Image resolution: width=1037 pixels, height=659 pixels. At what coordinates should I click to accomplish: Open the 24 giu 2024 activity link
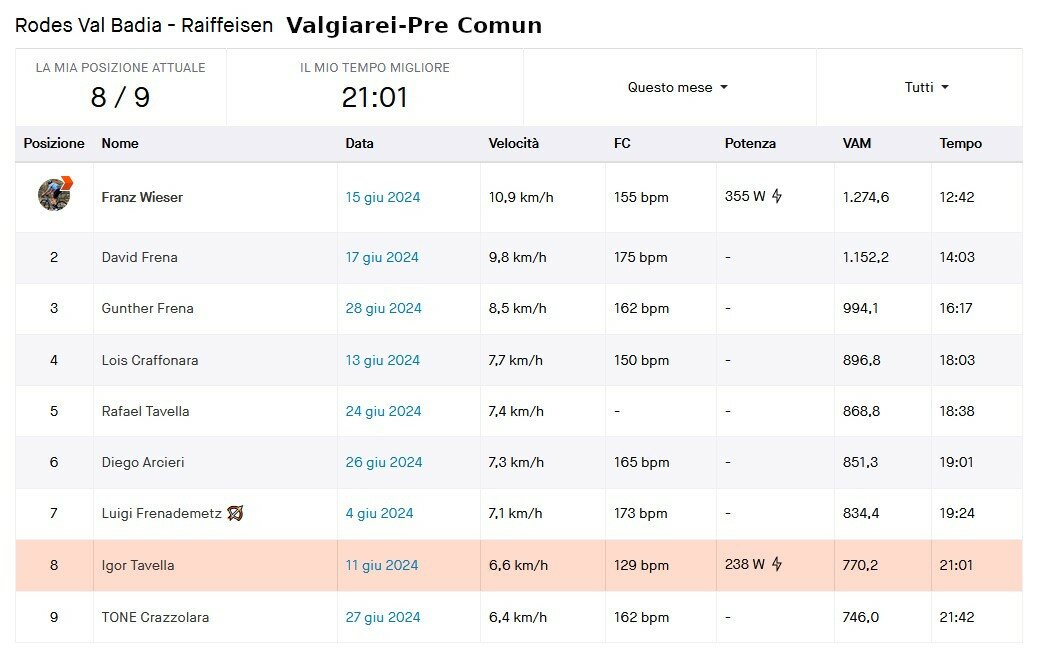coord(383,411)
